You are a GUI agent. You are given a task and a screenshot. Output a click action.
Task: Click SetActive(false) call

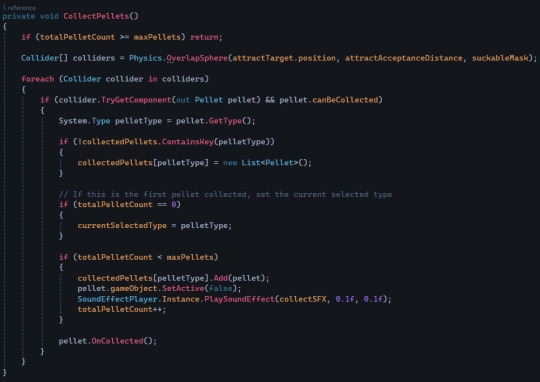pyautogui.click(x=199, y=289)
